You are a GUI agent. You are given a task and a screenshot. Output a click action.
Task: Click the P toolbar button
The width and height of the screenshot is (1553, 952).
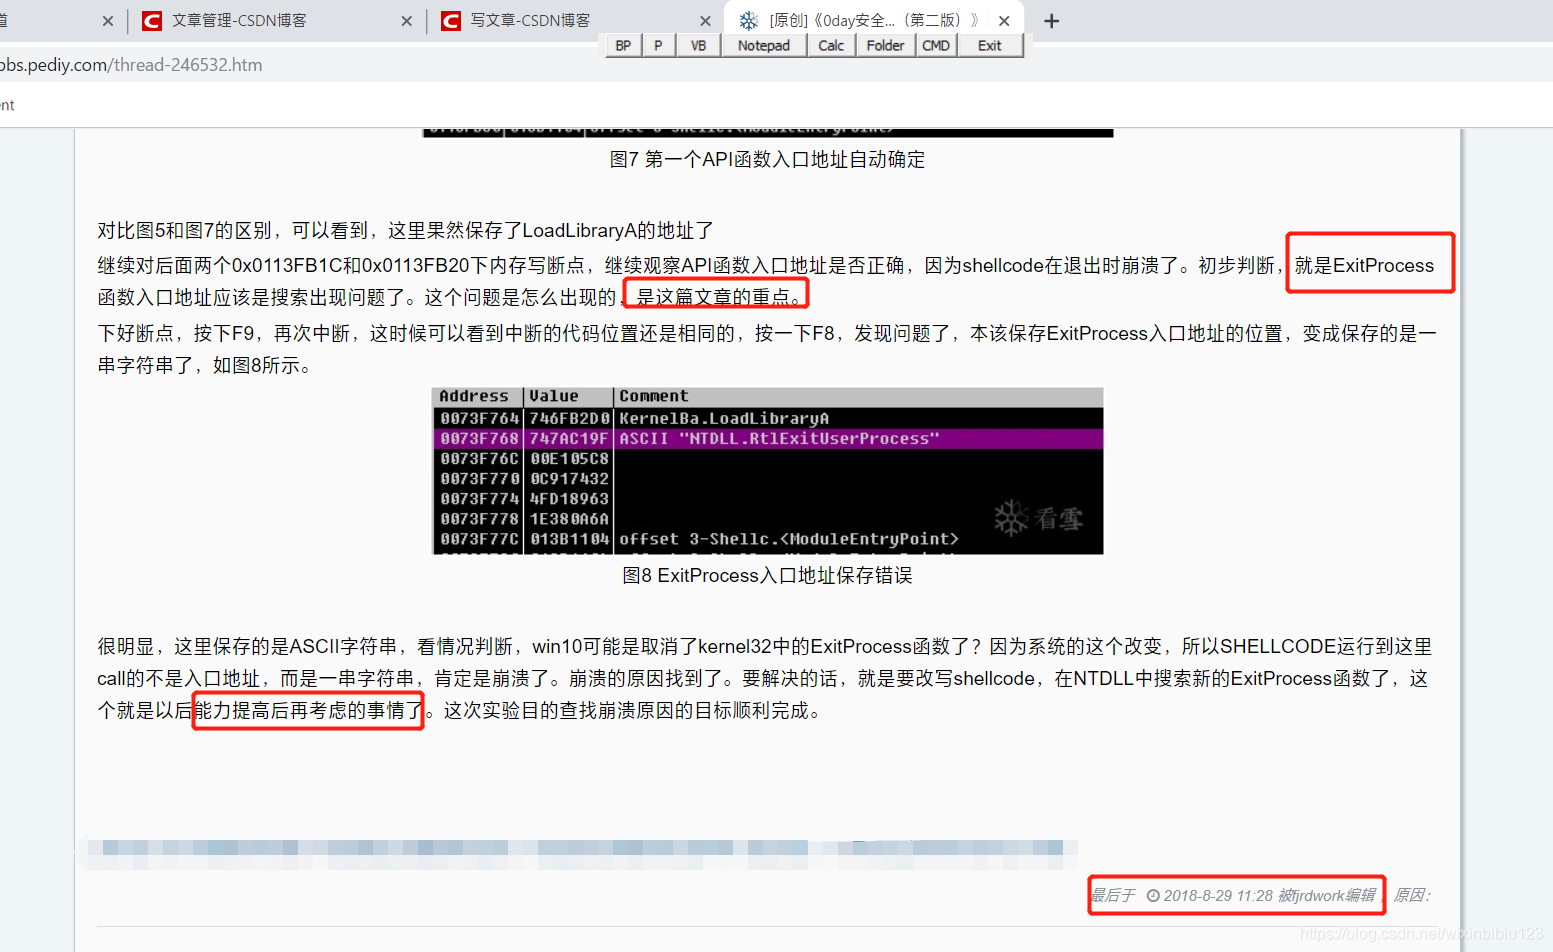[x=658, y=46]
